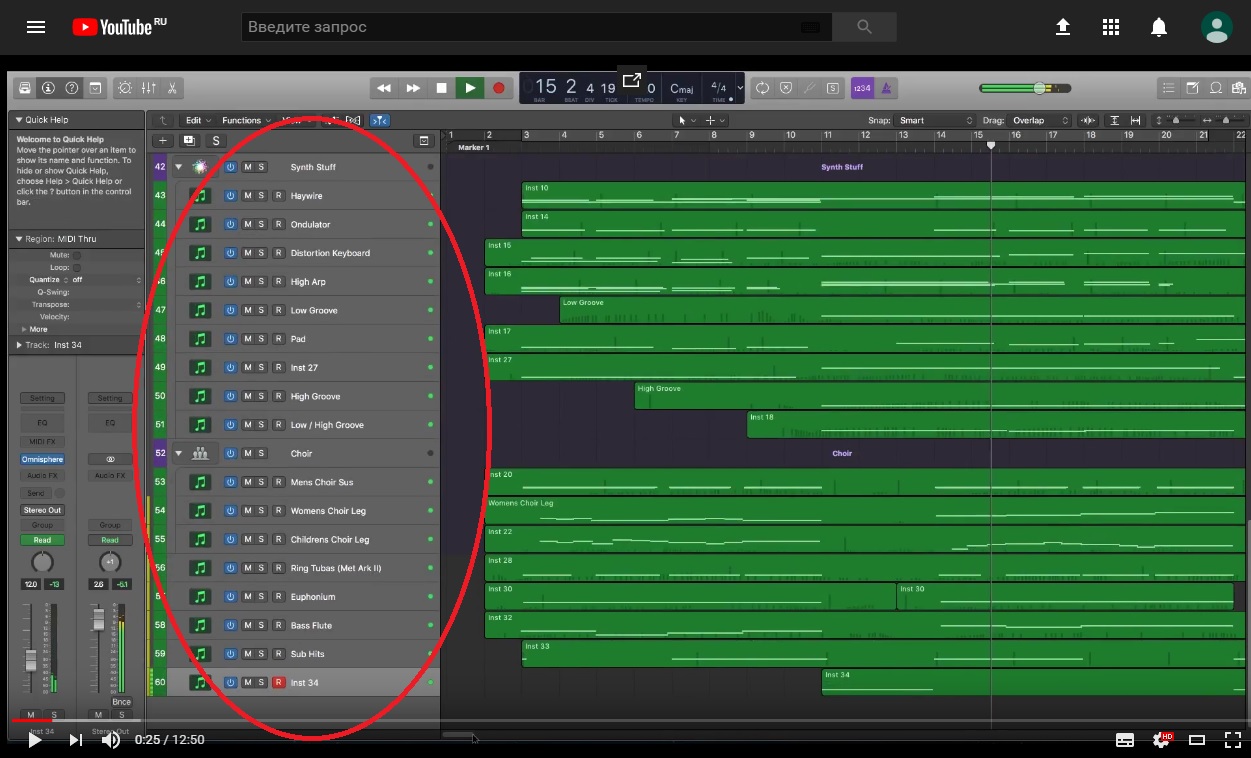Open the YouTube guide hamburger menu
This screenshot has width=1251, height=758.
tap(36, 27)
